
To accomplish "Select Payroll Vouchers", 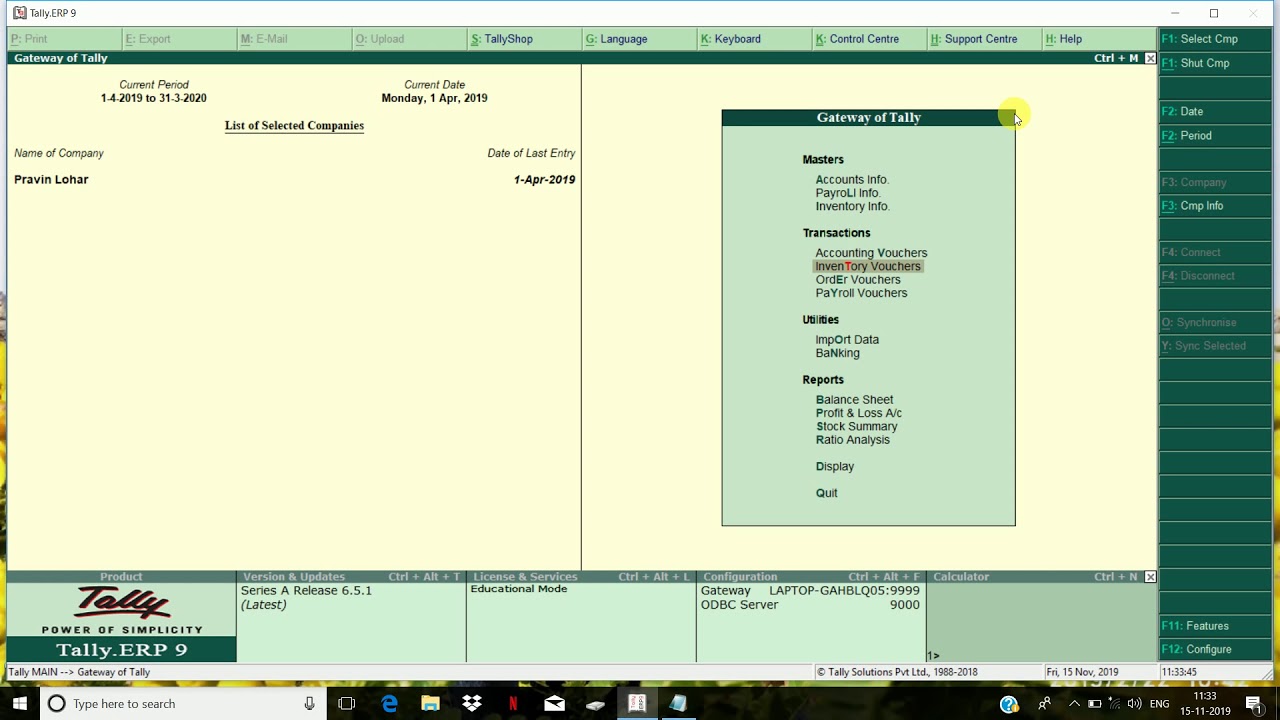I will click(x=861, y=293).
